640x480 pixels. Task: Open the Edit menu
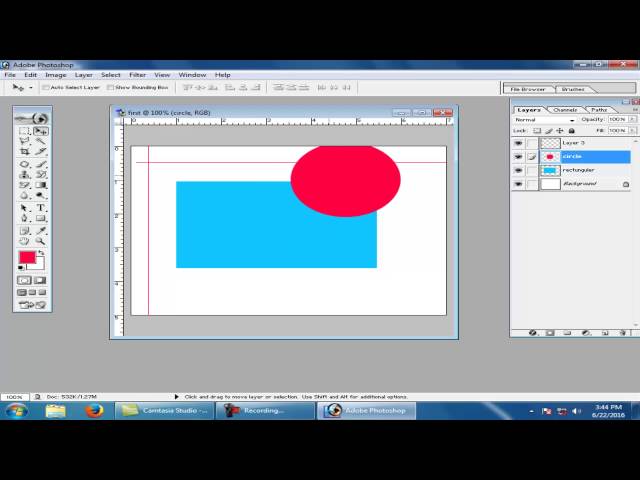point(31,75)
